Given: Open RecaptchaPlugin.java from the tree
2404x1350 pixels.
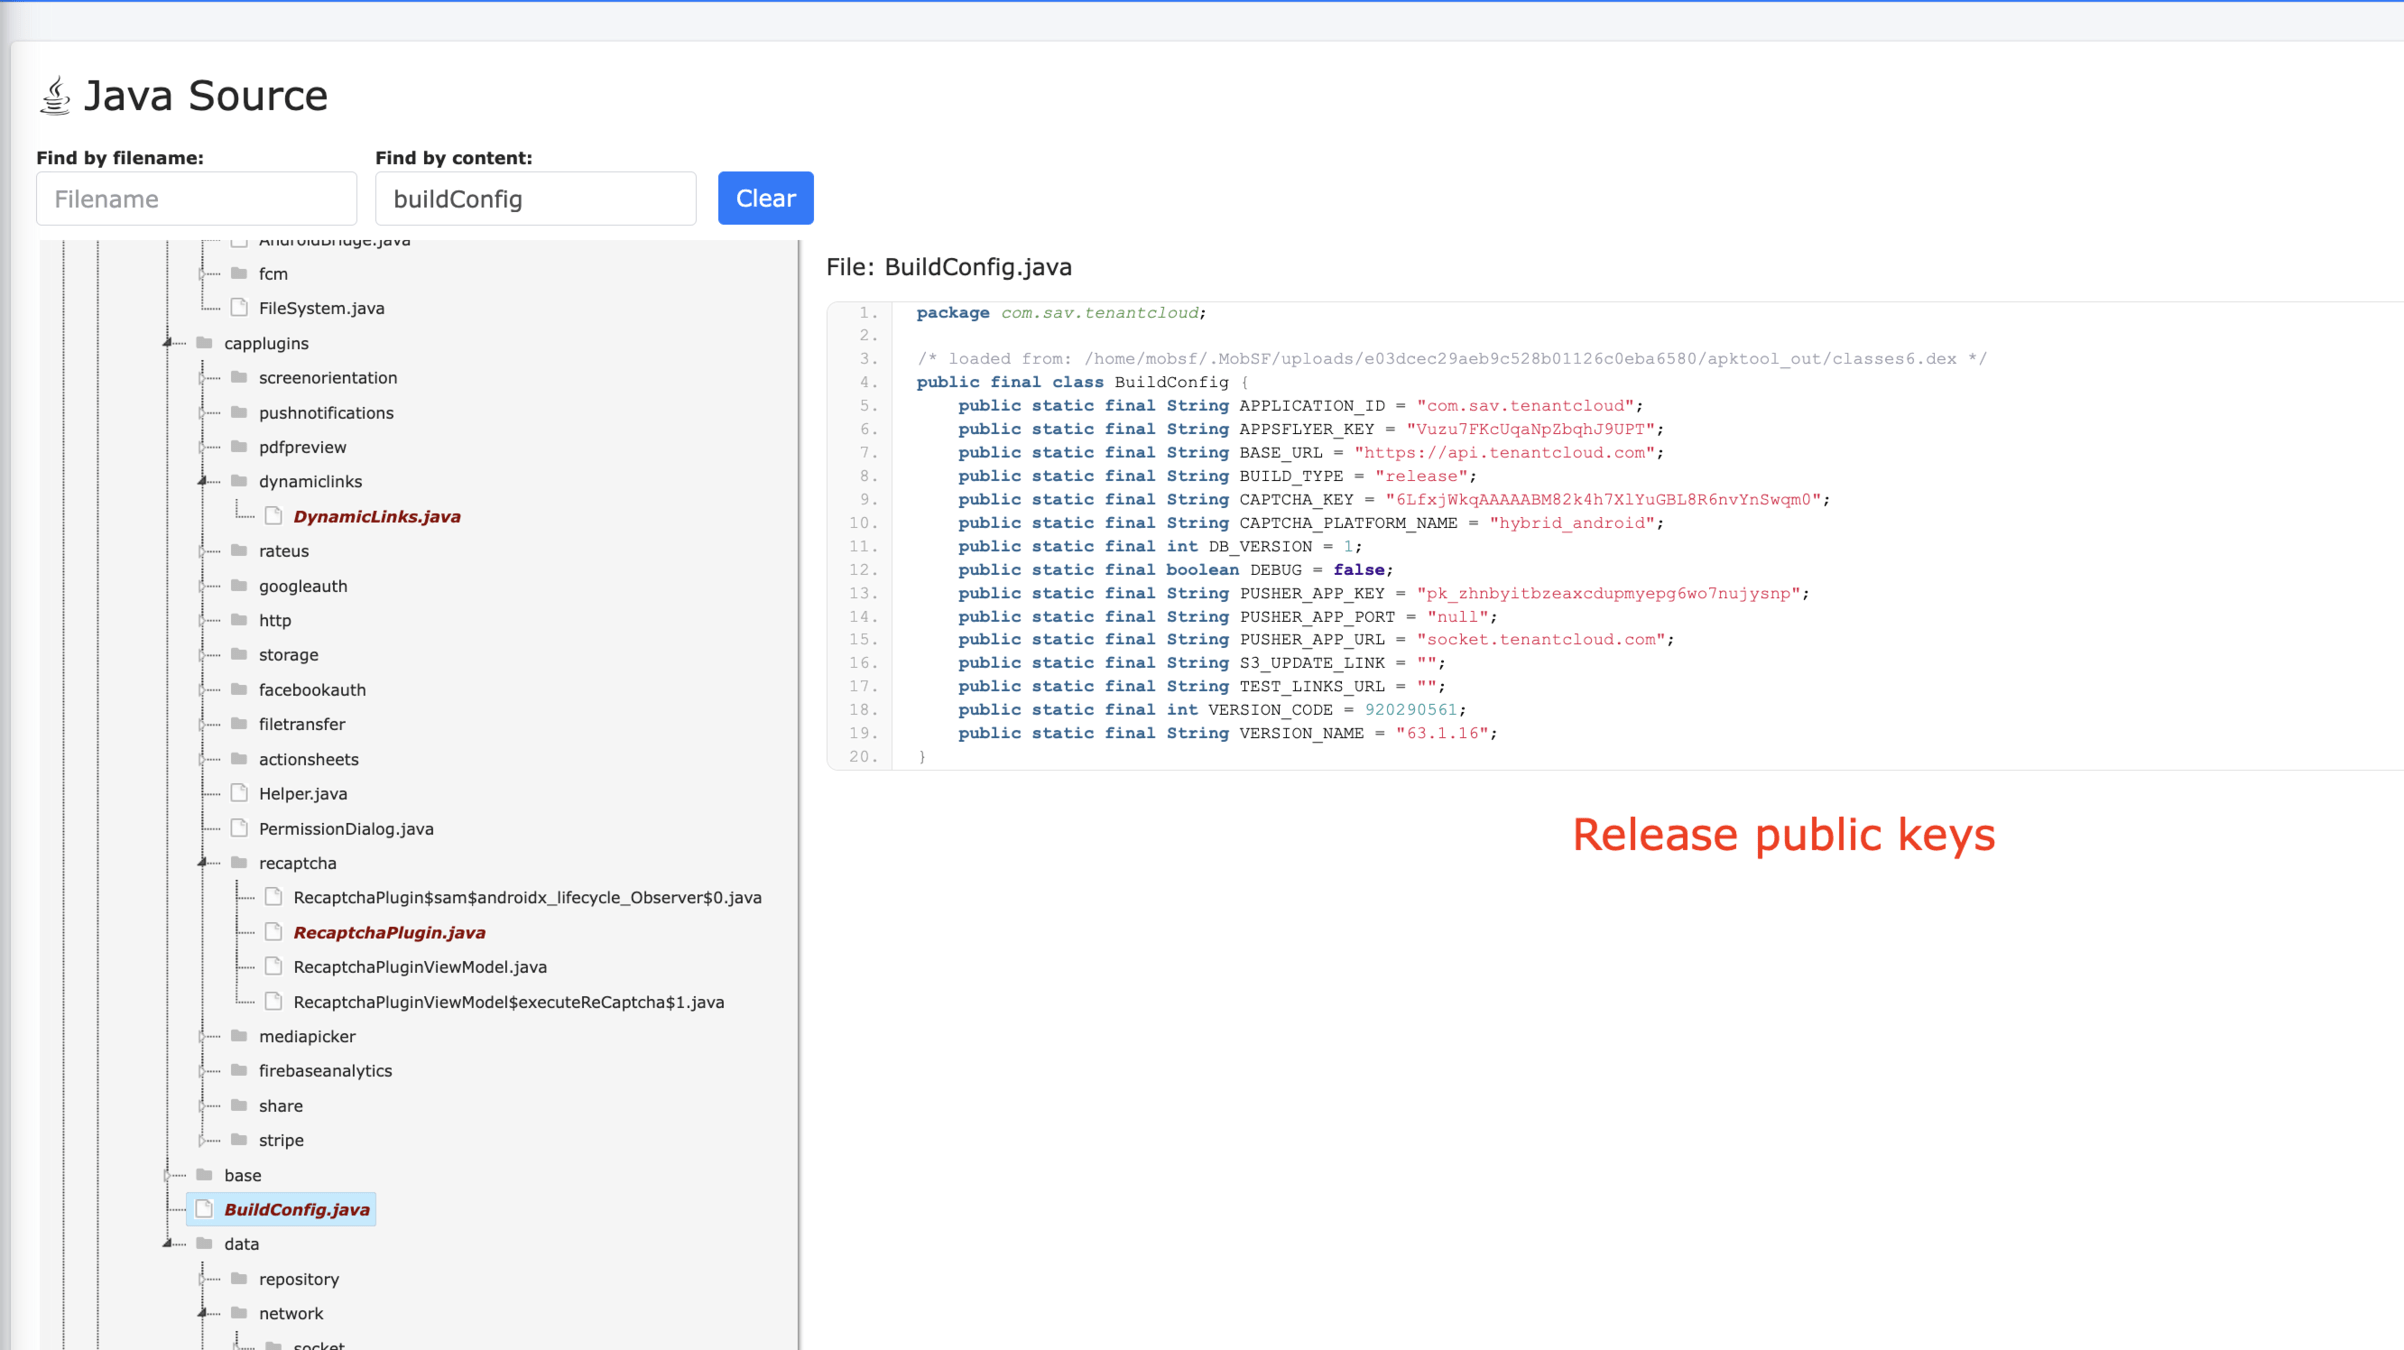Looking at the screenshot, I should (389, 932).
